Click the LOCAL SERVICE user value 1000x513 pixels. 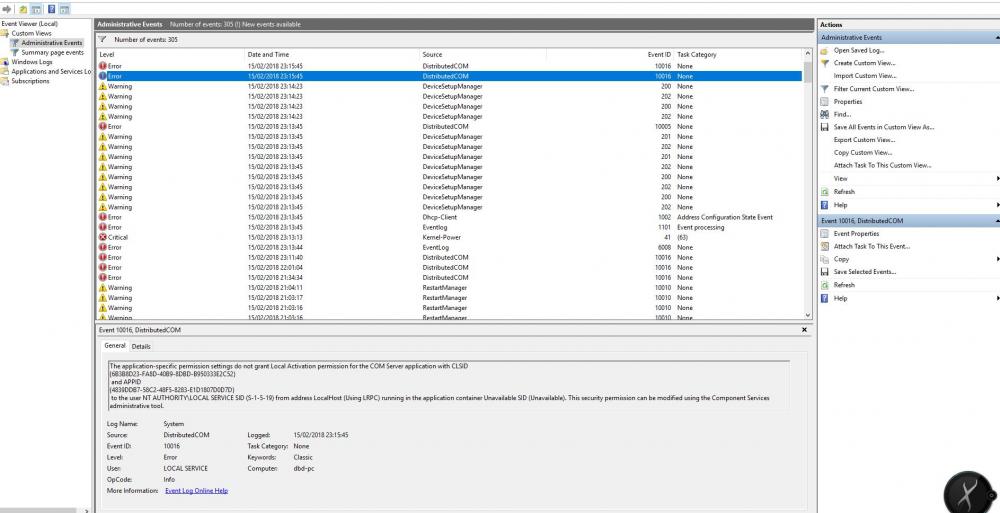click(x=186, y=468)
